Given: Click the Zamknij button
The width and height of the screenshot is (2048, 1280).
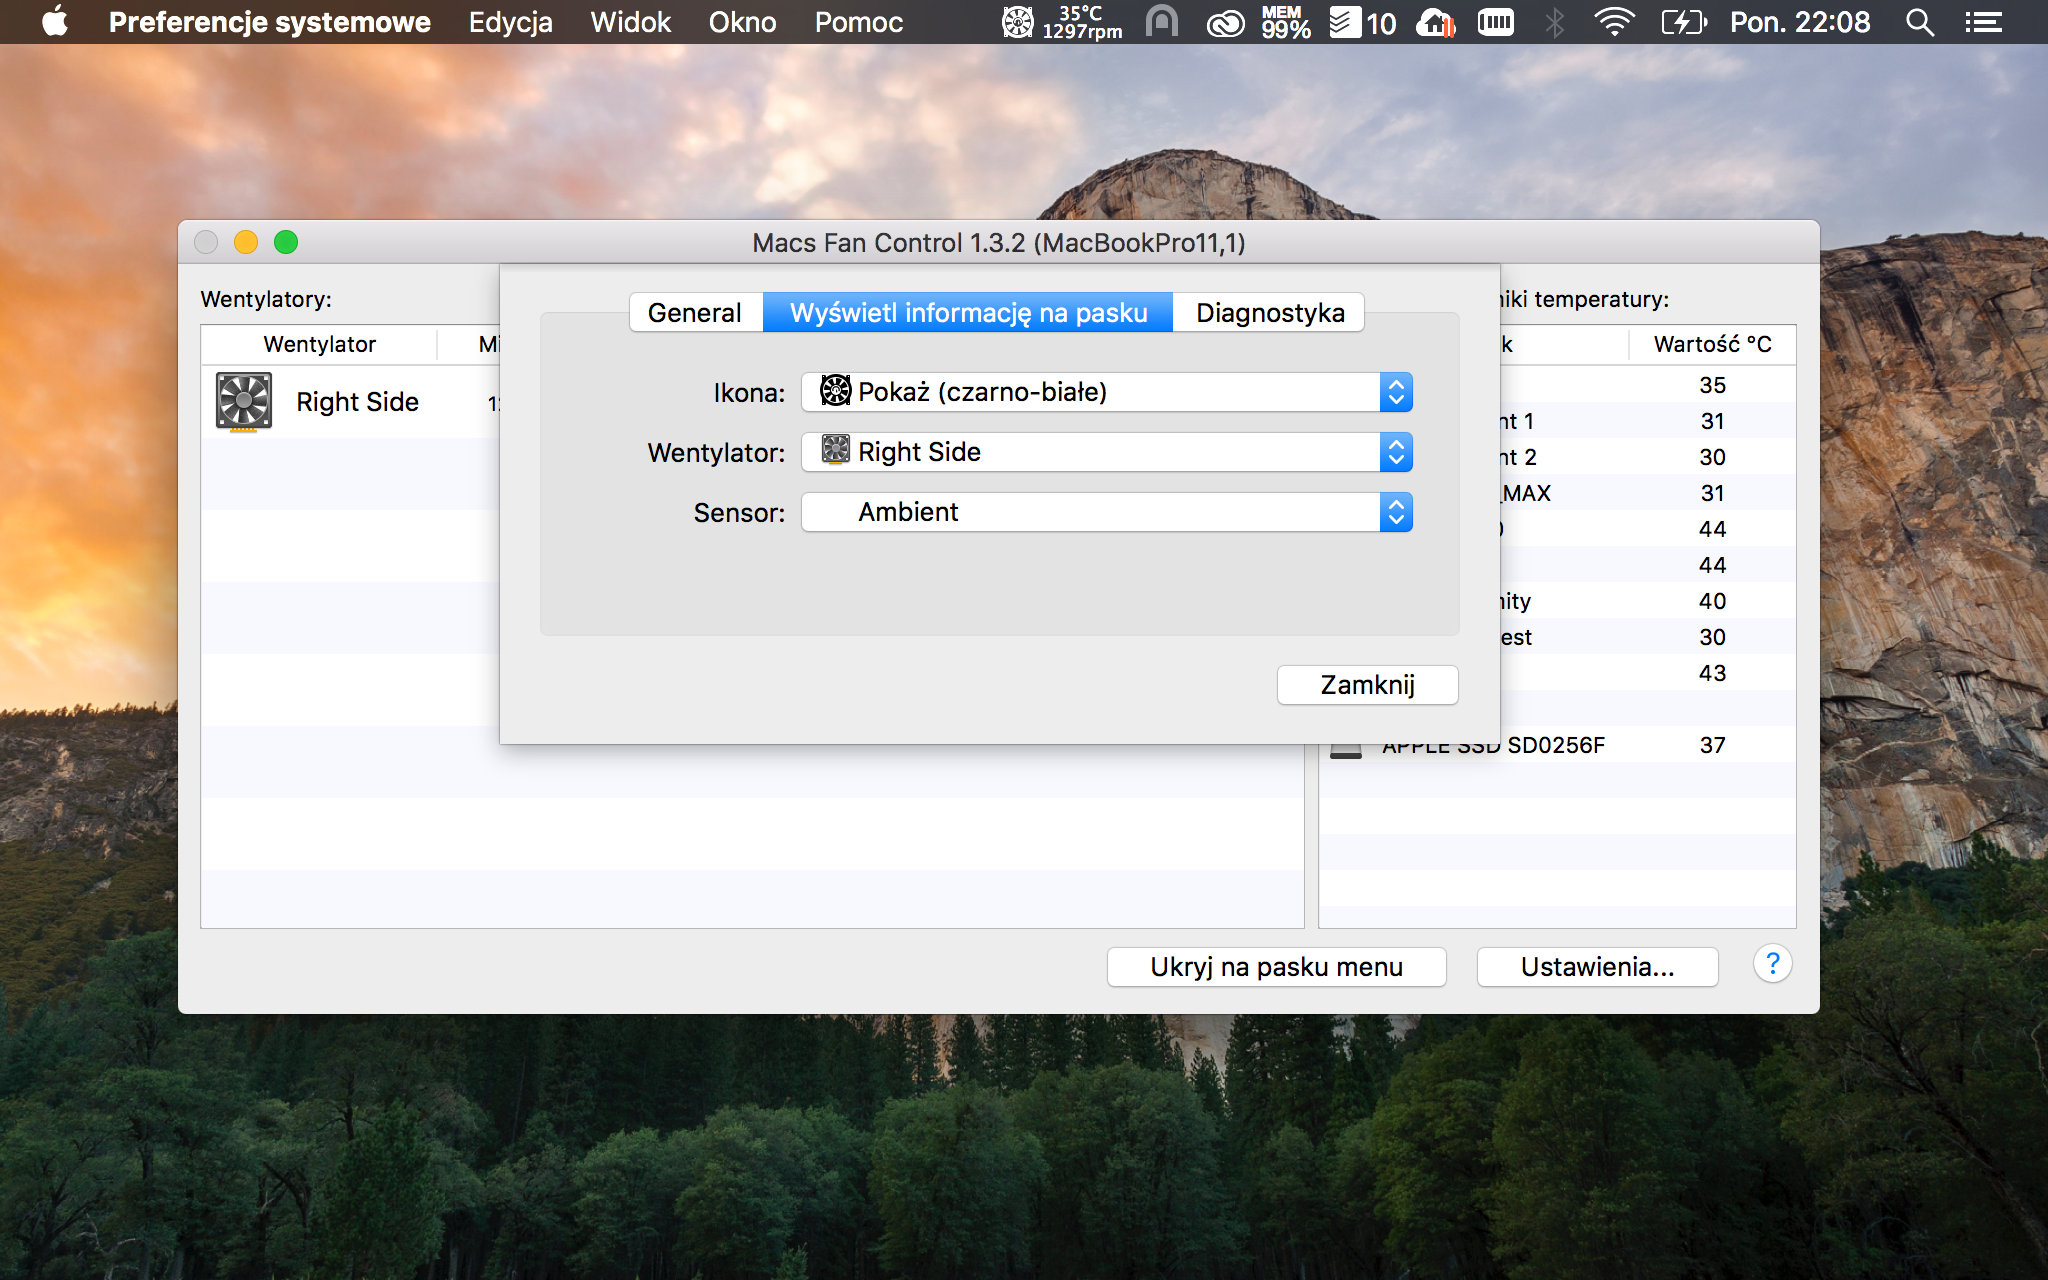Looking at the screenshot, I should tap(1367, 685).
